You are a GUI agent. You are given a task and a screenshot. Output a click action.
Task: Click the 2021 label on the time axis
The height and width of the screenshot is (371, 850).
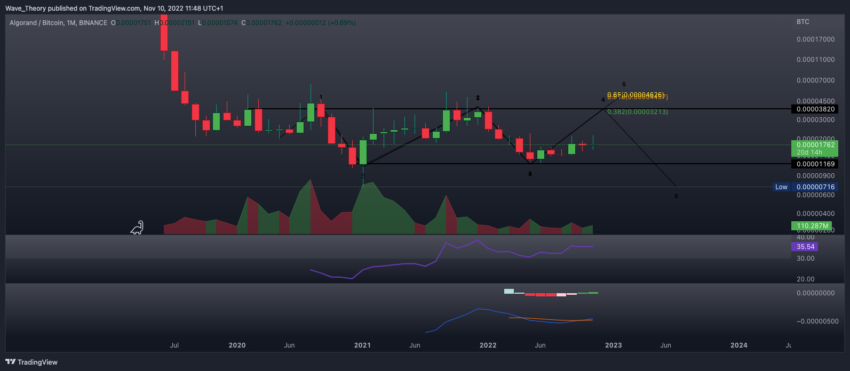pos(362,345)
